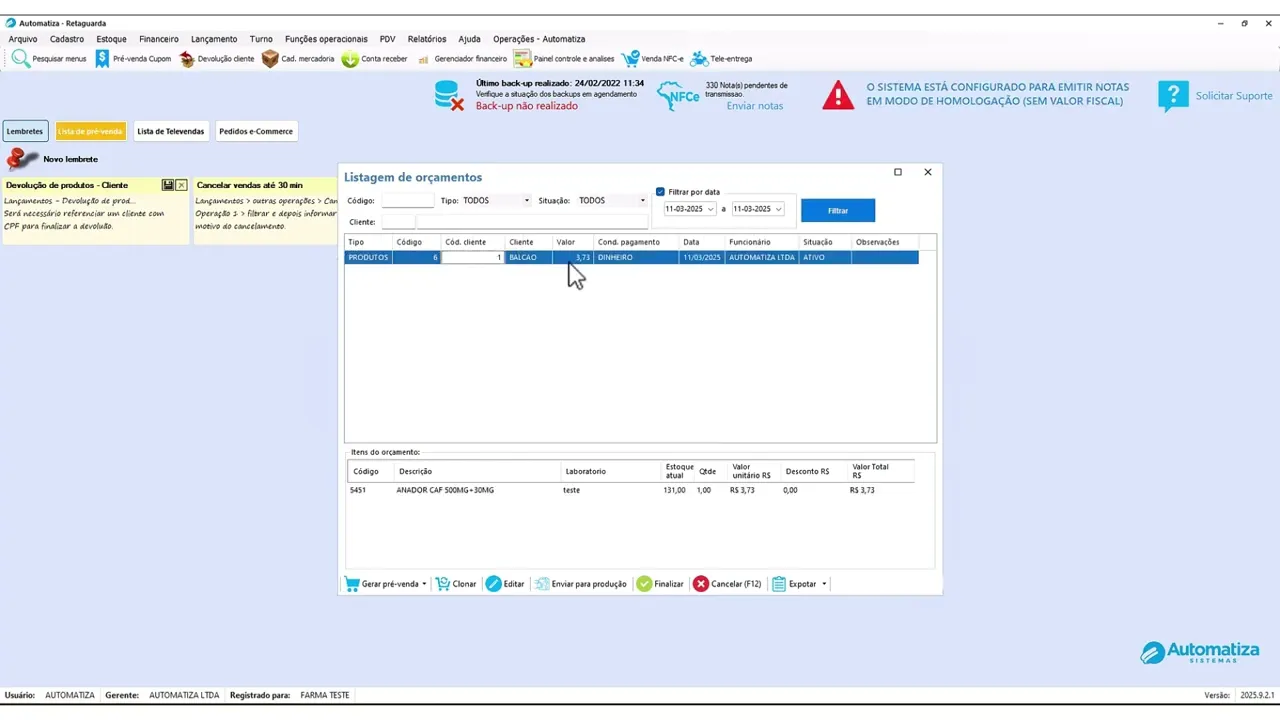Clone the selected orçamento
1280x720 pixels.
click(x=456, y=584)
